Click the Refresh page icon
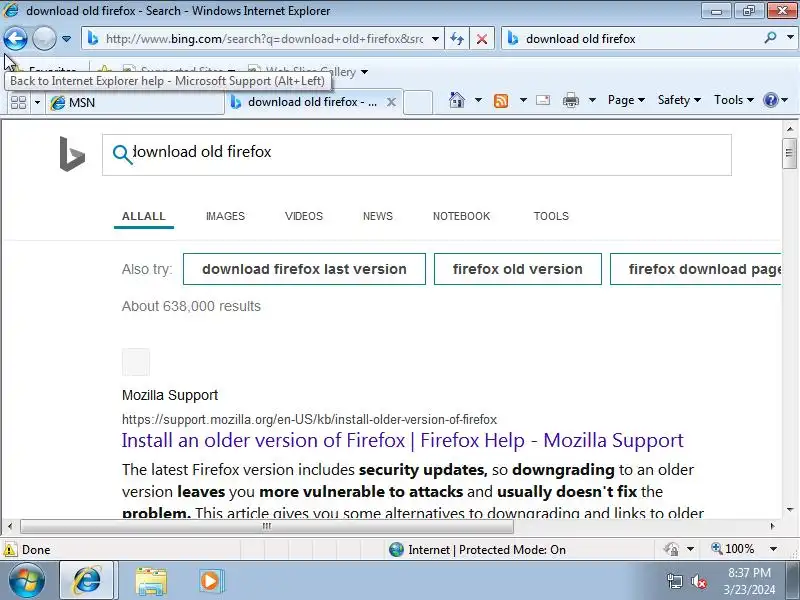 [x=457, y=39]
